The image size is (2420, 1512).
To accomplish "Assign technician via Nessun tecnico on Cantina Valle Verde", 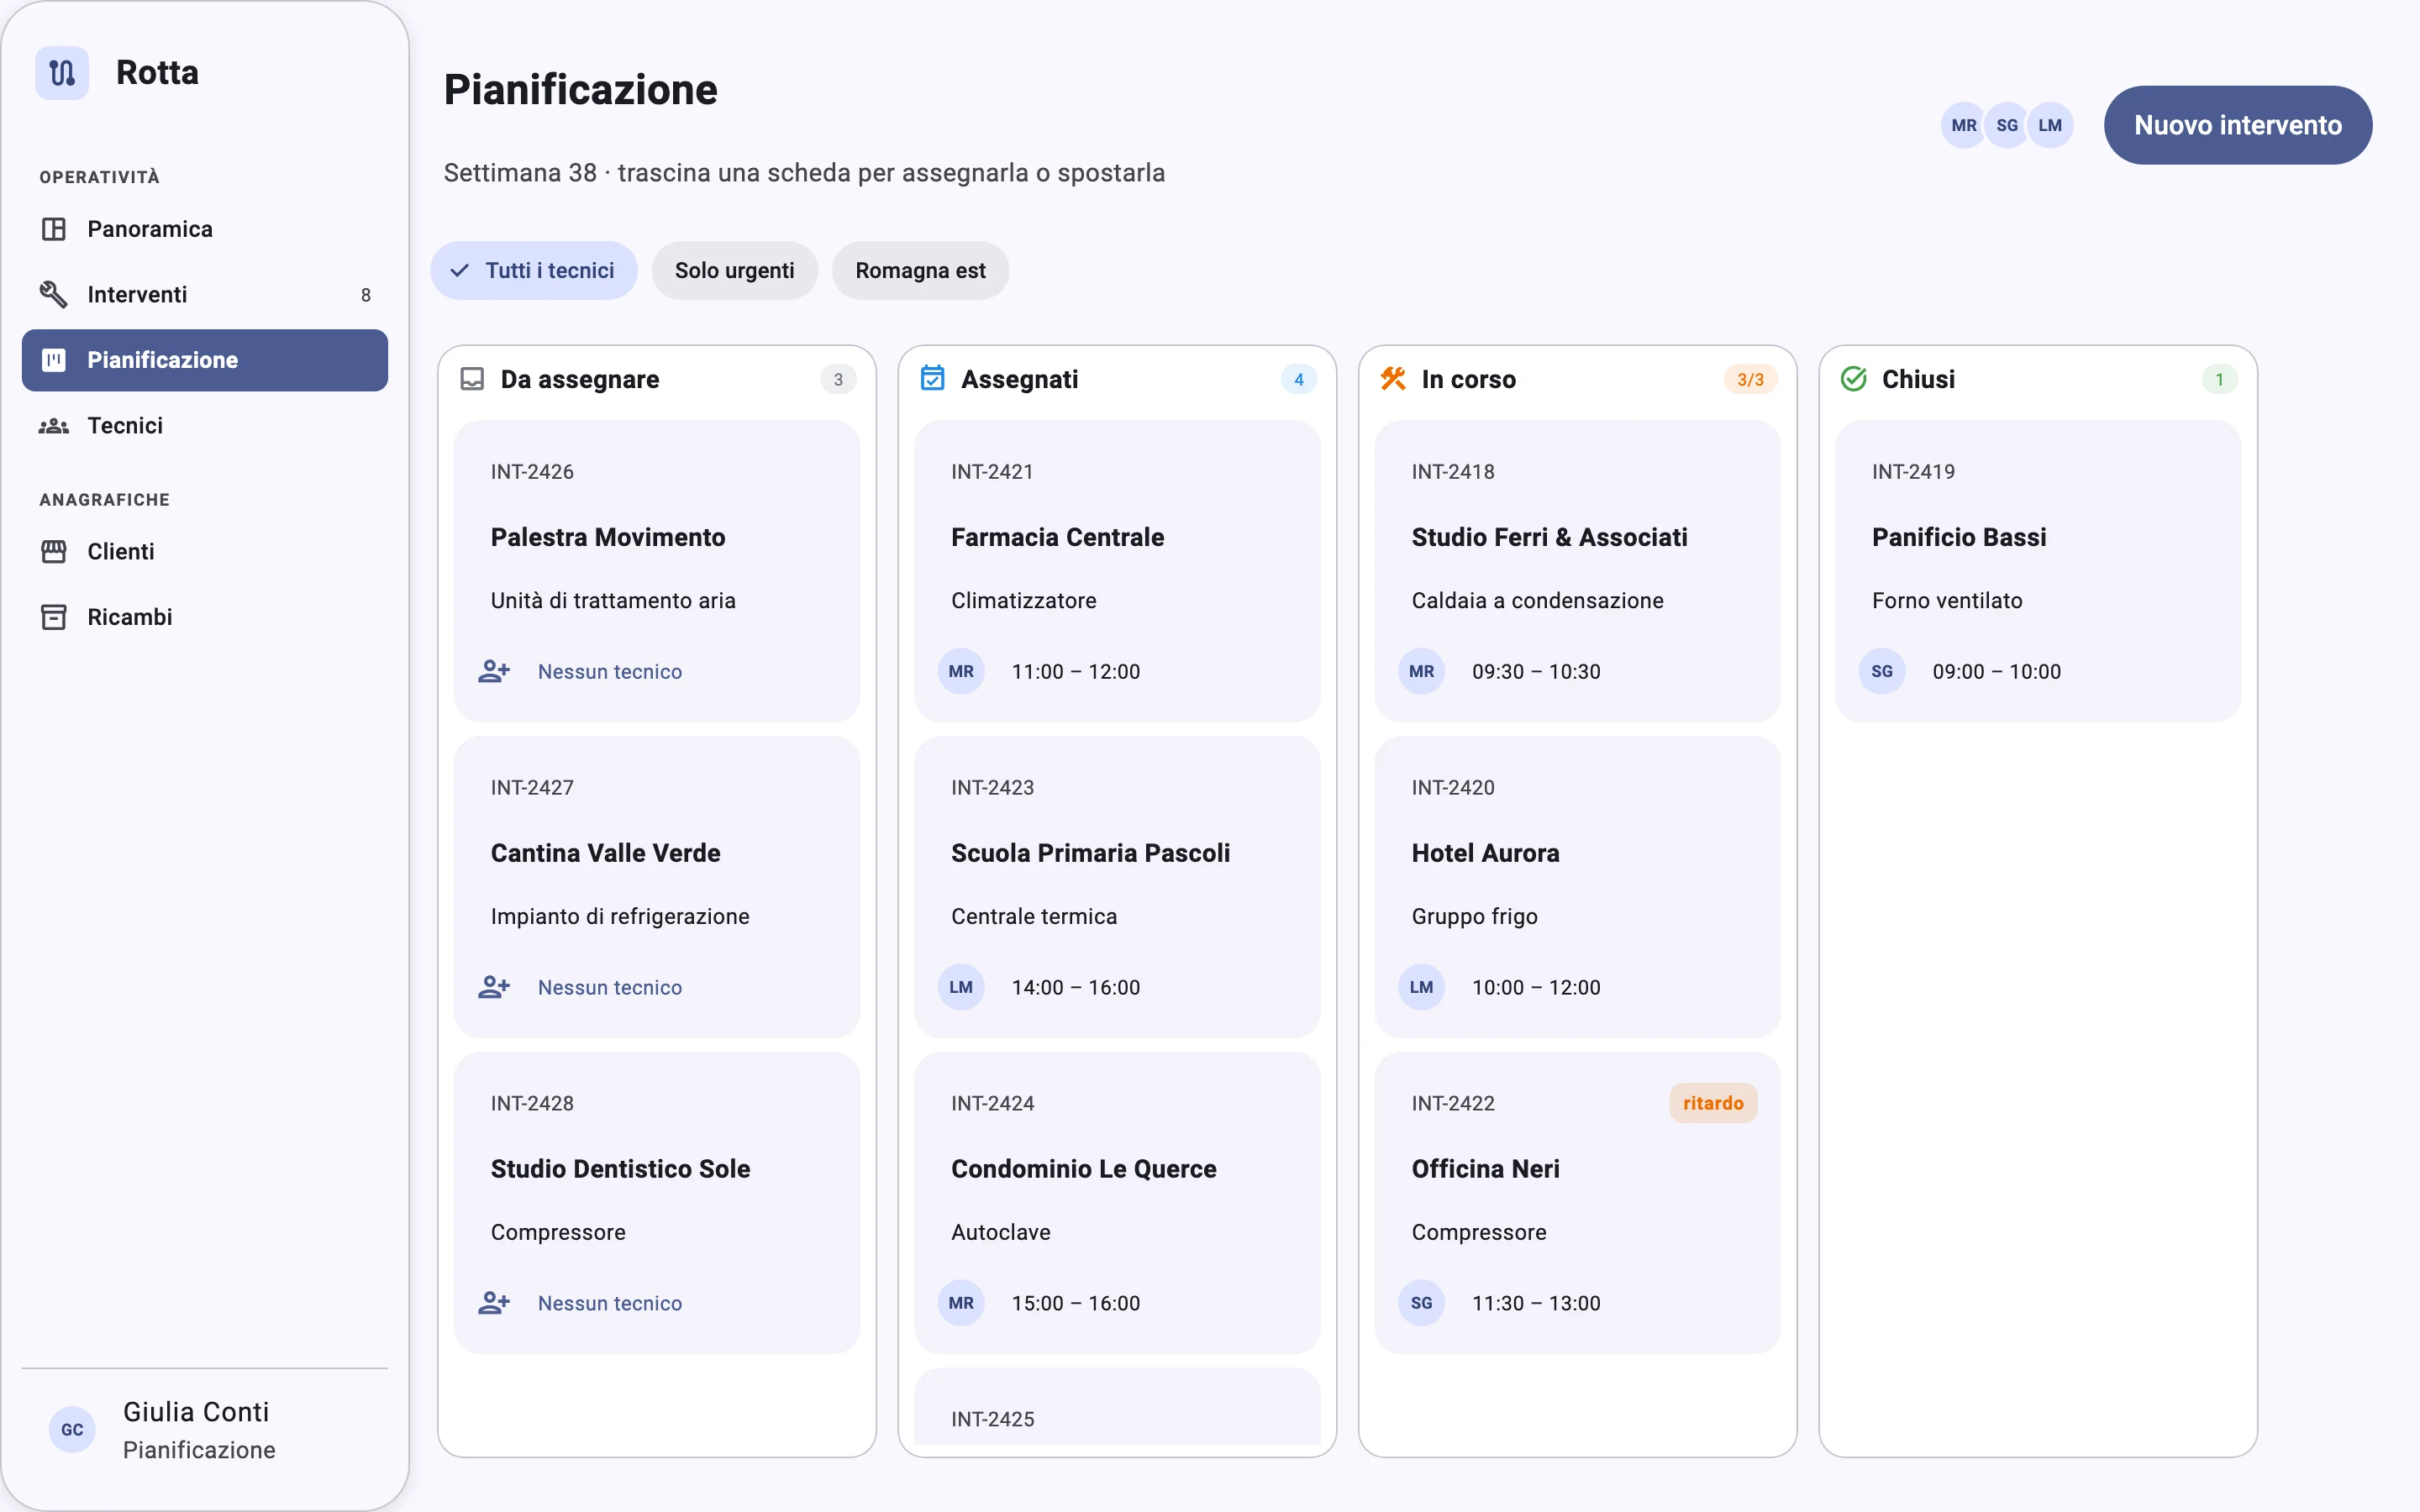I will click(610, 988).
